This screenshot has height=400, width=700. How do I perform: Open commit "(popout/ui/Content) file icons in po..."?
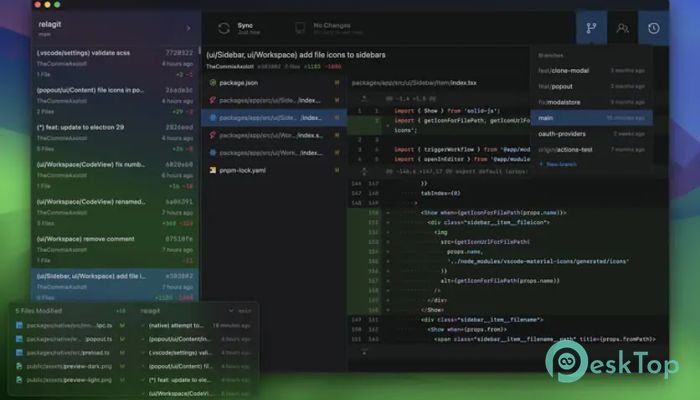coord(115,101)
